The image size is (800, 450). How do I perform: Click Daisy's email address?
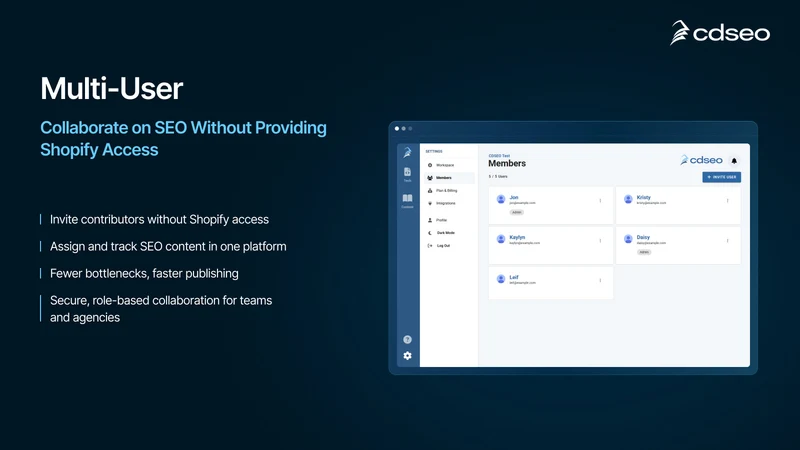[651, 243]
